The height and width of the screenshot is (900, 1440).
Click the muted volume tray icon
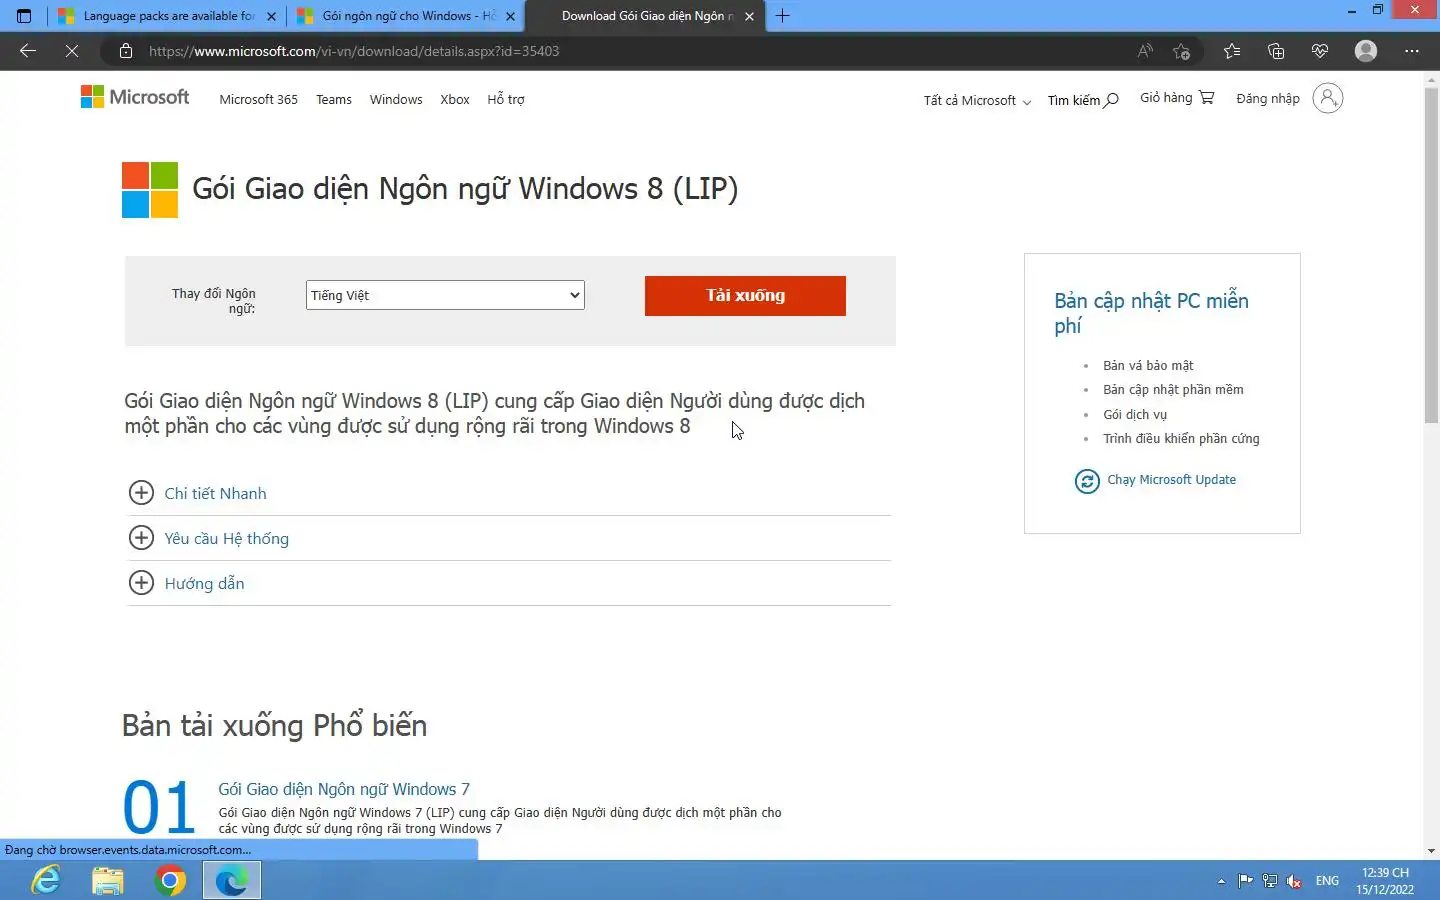pos(1294,881)
